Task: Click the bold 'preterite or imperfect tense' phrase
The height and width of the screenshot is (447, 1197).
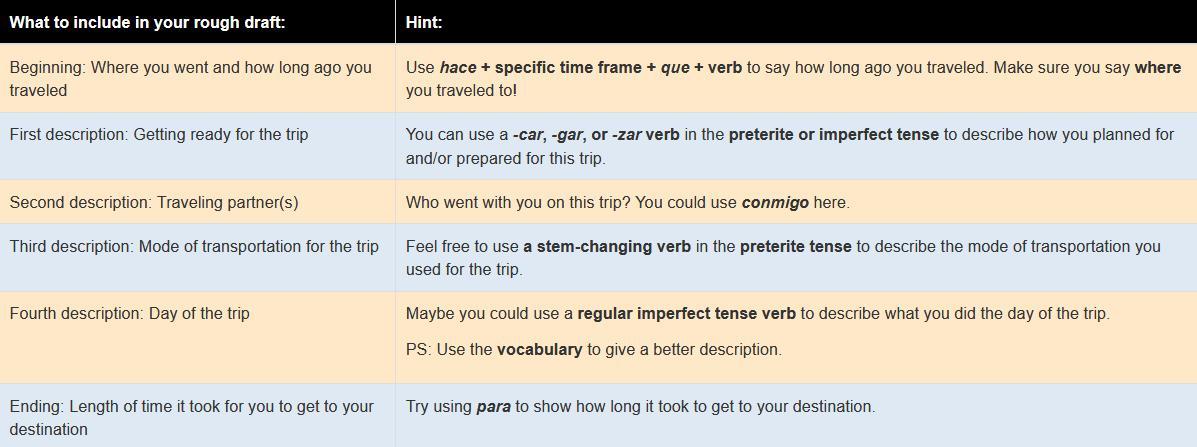Action: coord(834,135)
